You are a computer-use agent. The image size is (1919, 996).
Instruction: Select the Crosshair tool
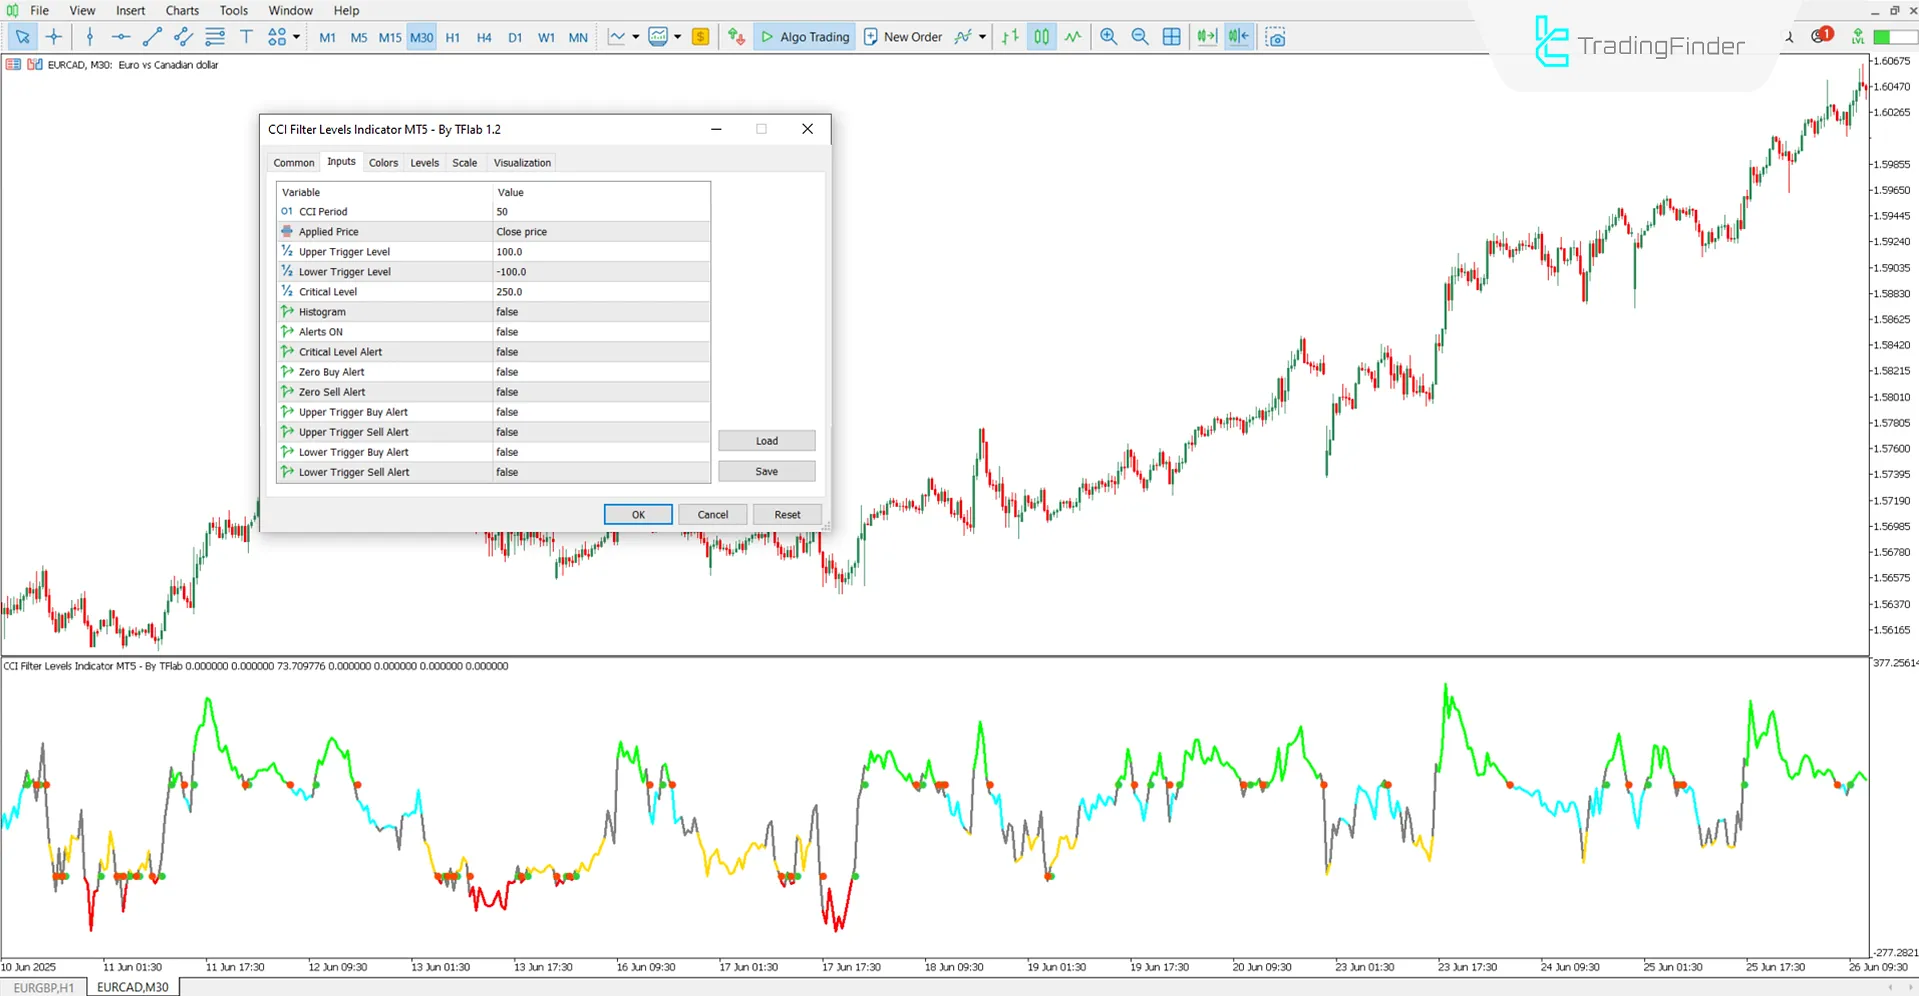(55, 37)
